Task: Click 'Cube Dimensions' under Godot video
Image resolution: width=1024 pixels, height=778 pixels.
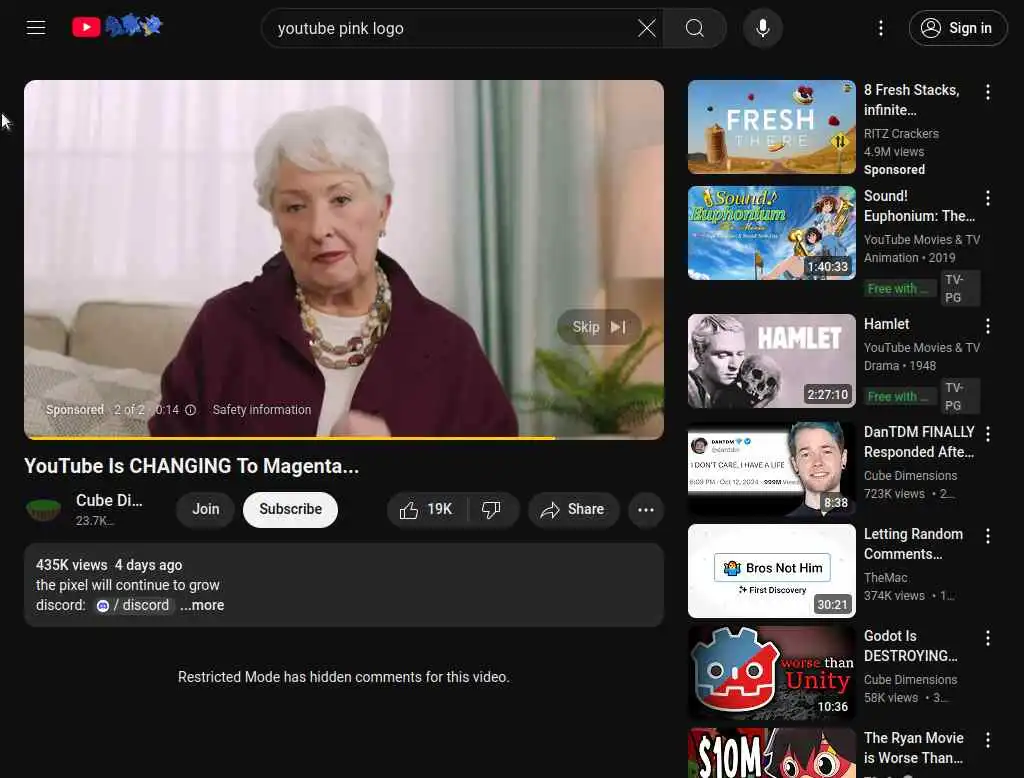Action: point(910,679)
